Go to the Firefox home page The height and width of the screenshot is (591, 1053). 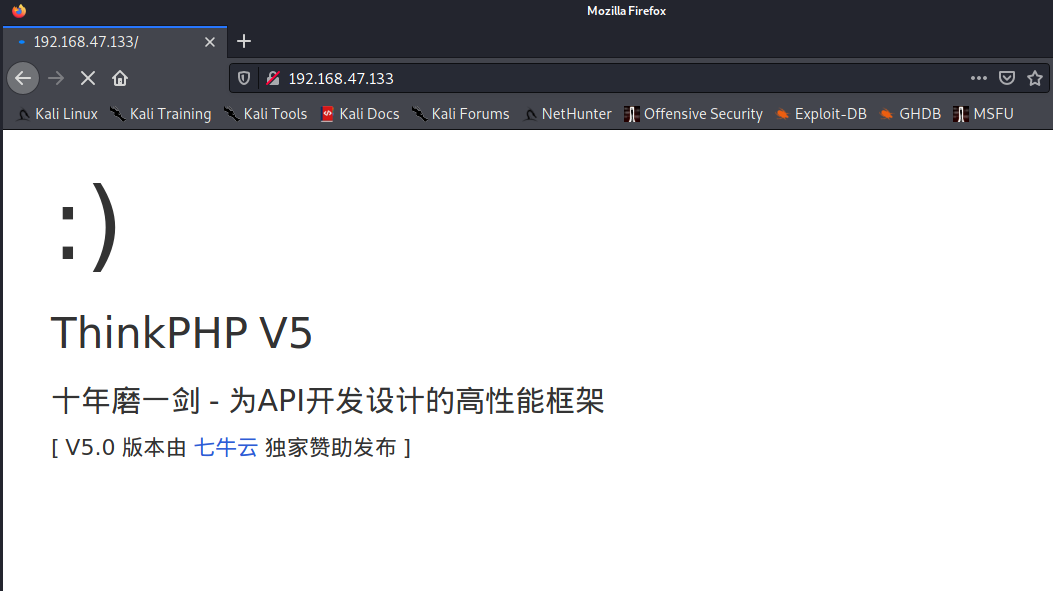(x=120, y=79)
